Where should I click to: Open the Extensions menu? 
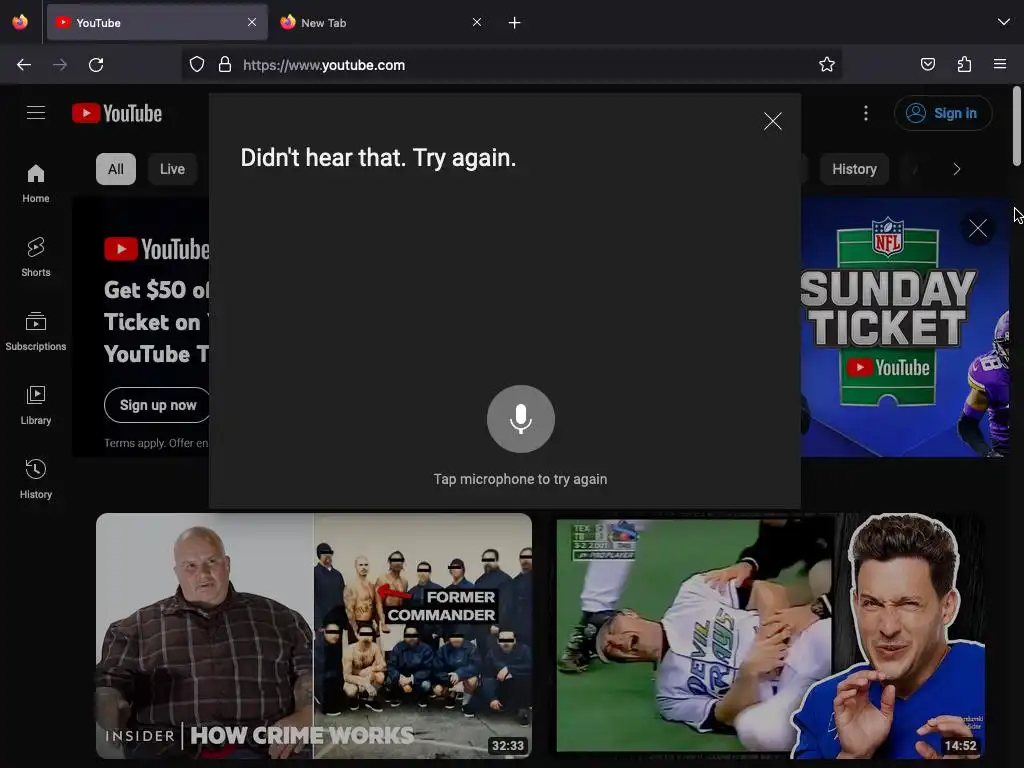tap(964, 65)
